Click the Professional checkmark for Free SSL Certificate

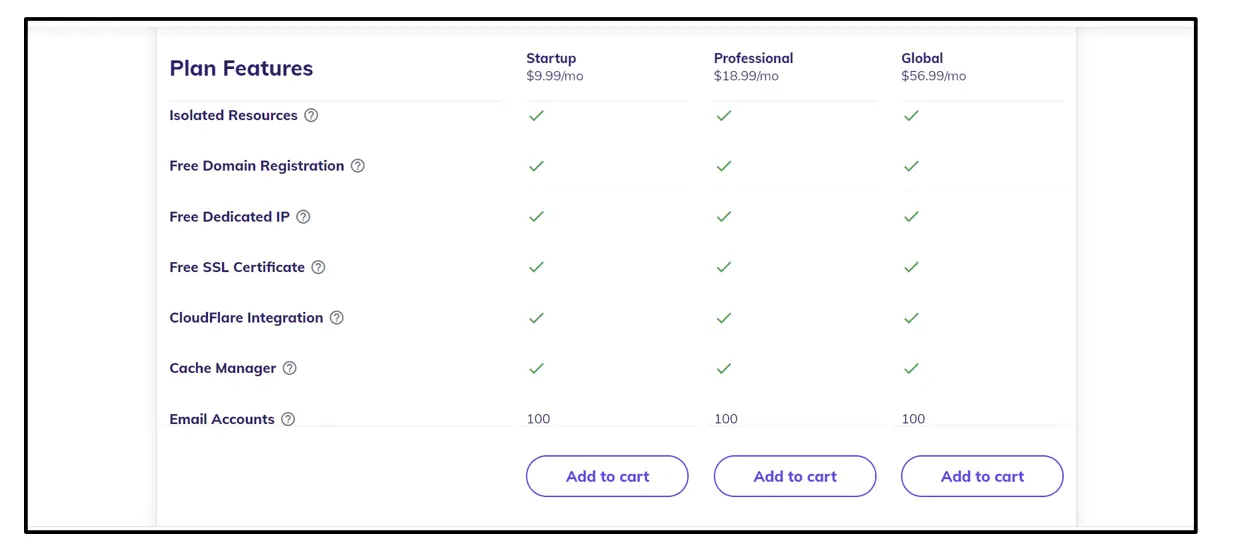point(724,267)
